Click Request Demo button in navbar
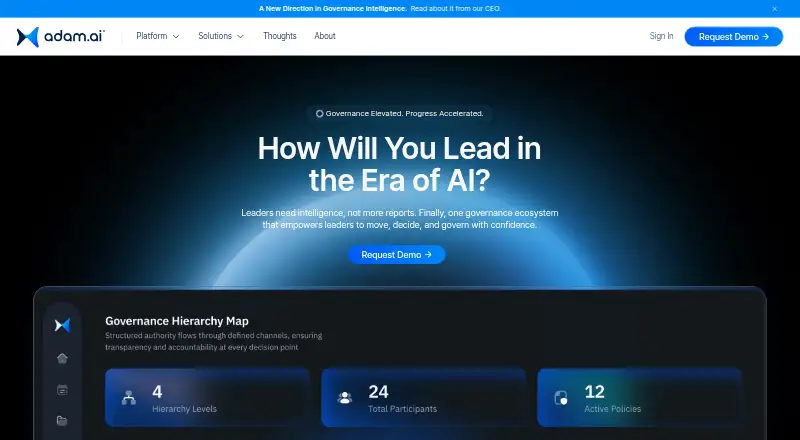 [734, 37]
